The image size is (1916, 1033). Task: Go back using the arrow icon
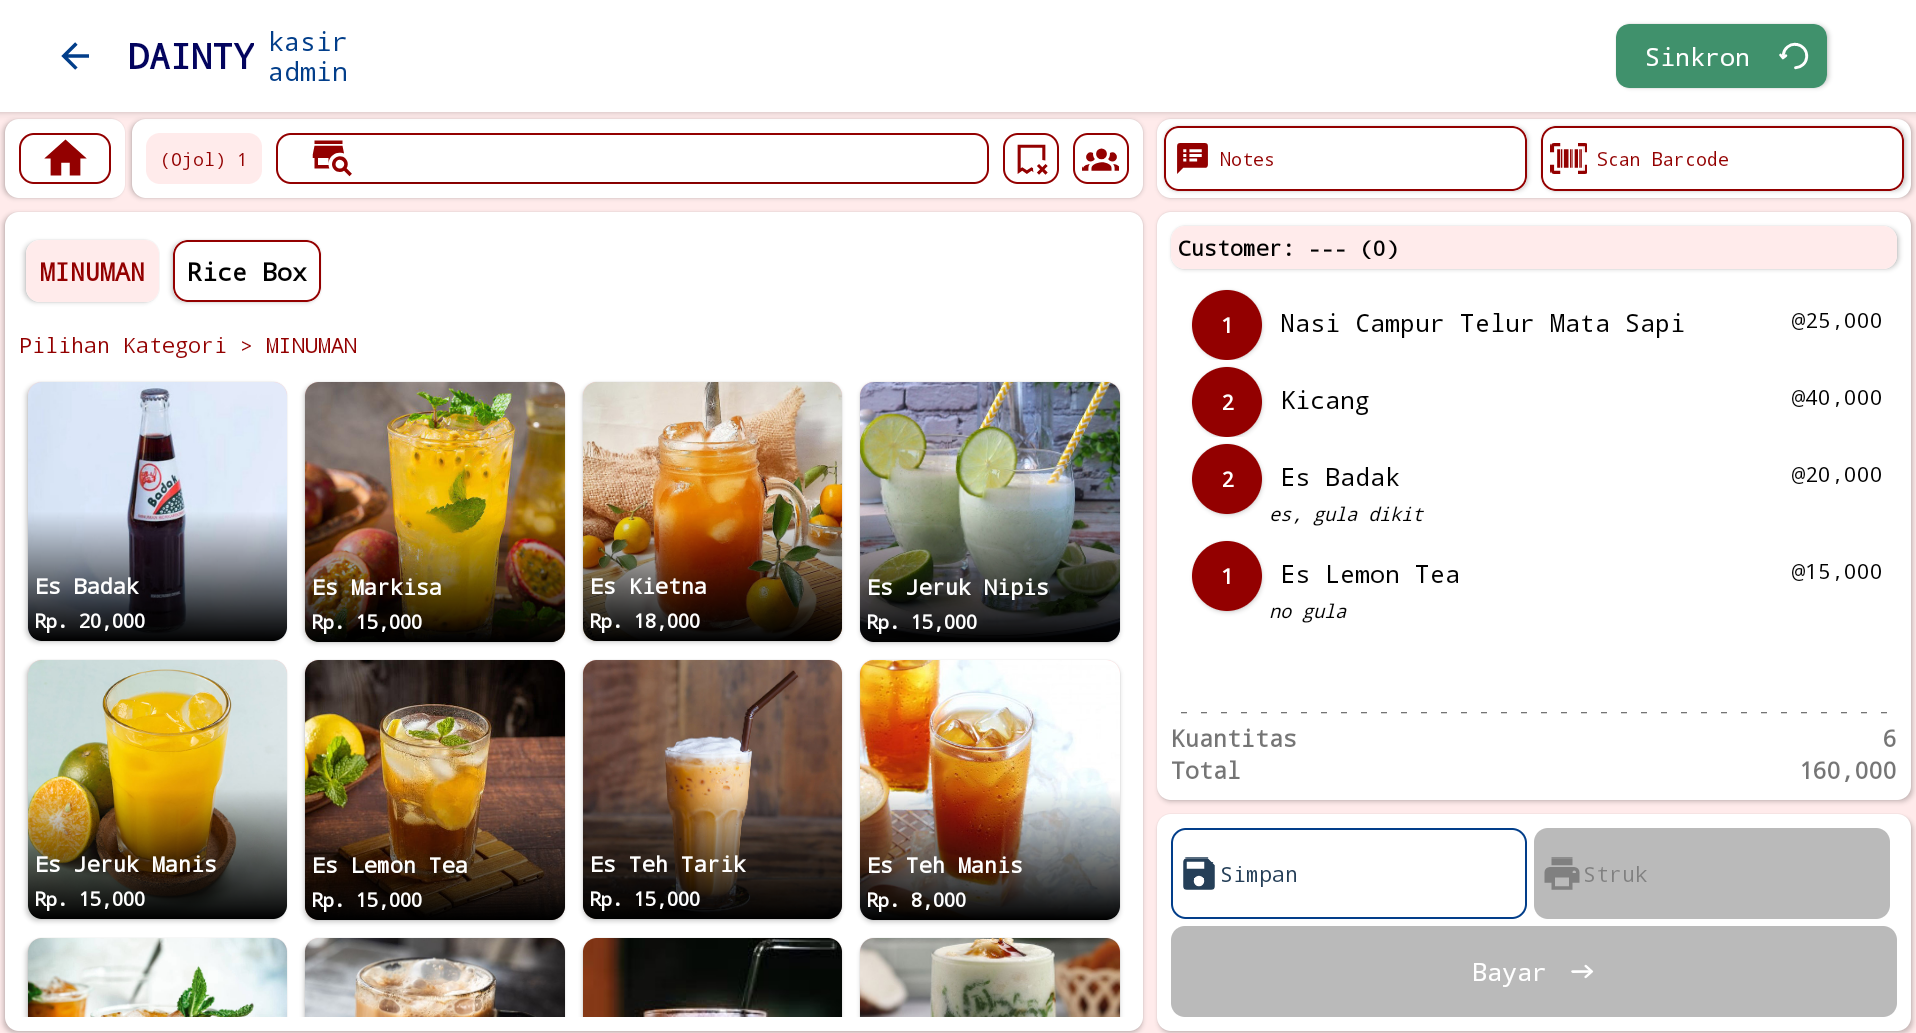(75, 56)
